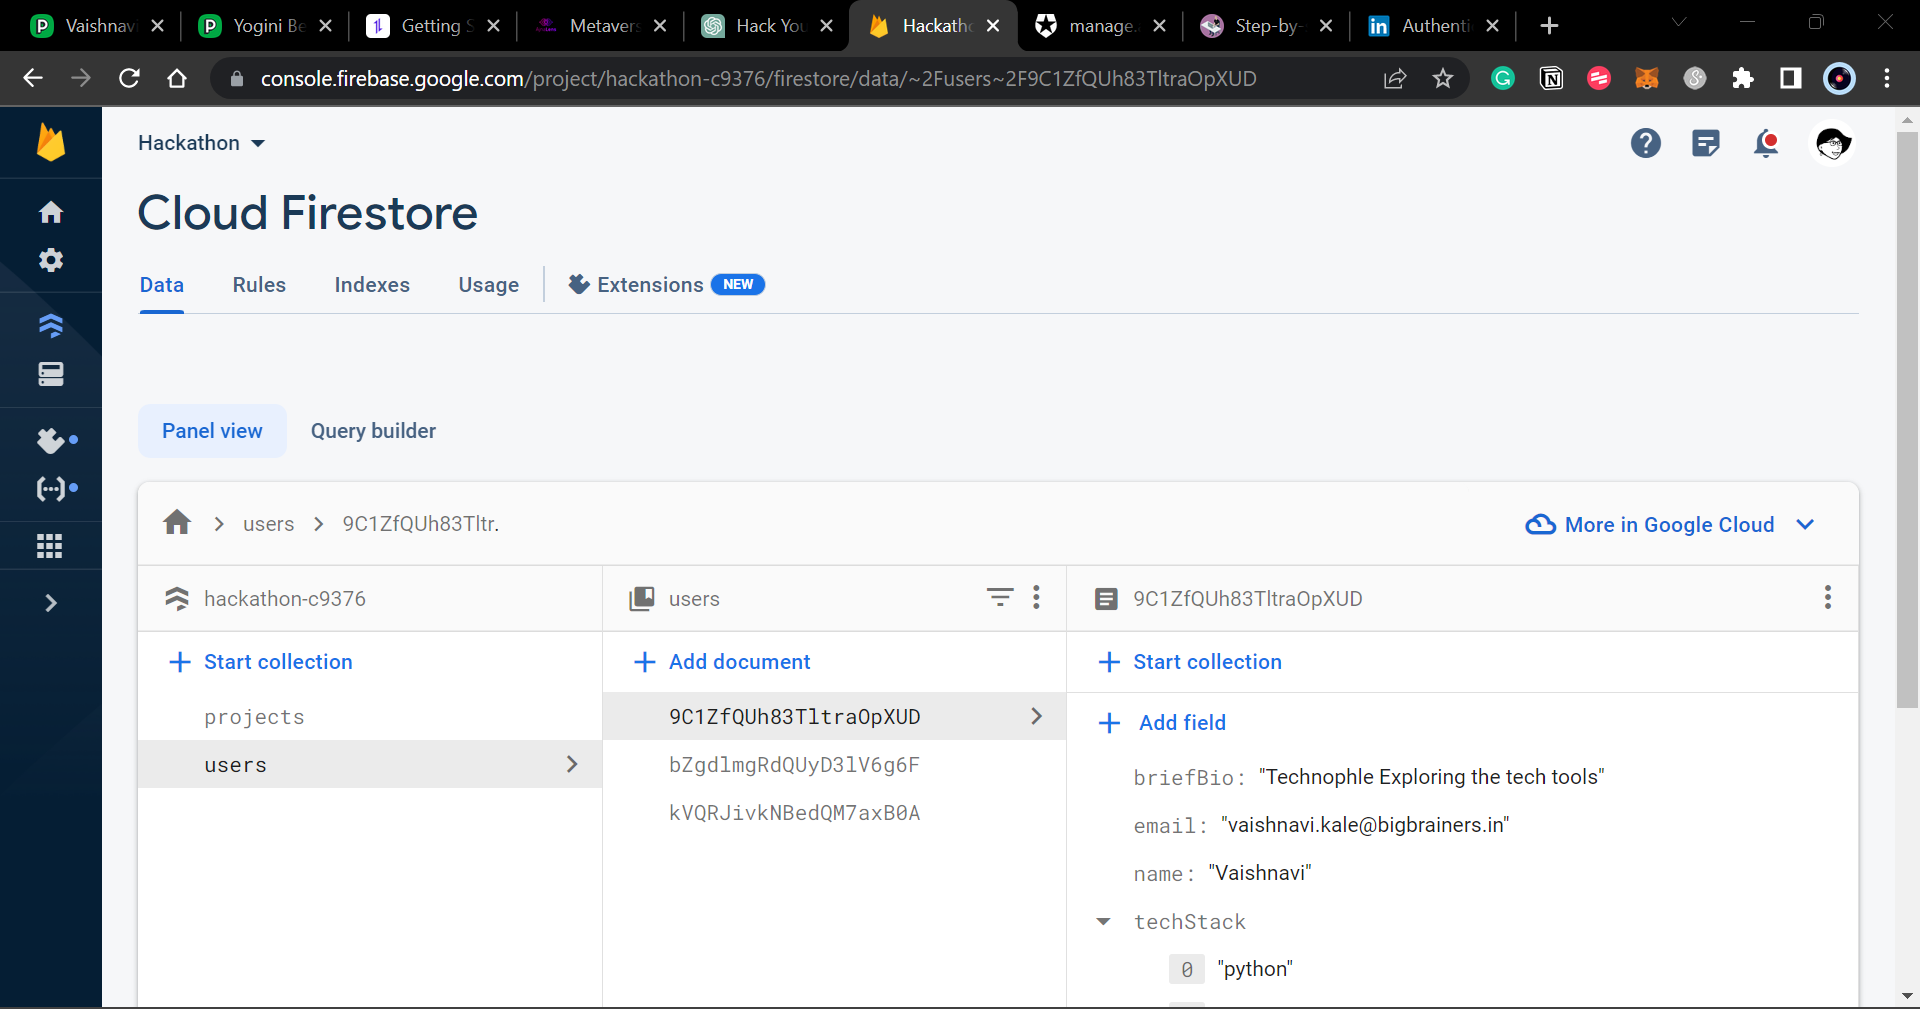Screen dimensions: 1920x1009
Task: Select document bZgdlmgRdQUyD3lV6g6F
Action: pos(835,765)
